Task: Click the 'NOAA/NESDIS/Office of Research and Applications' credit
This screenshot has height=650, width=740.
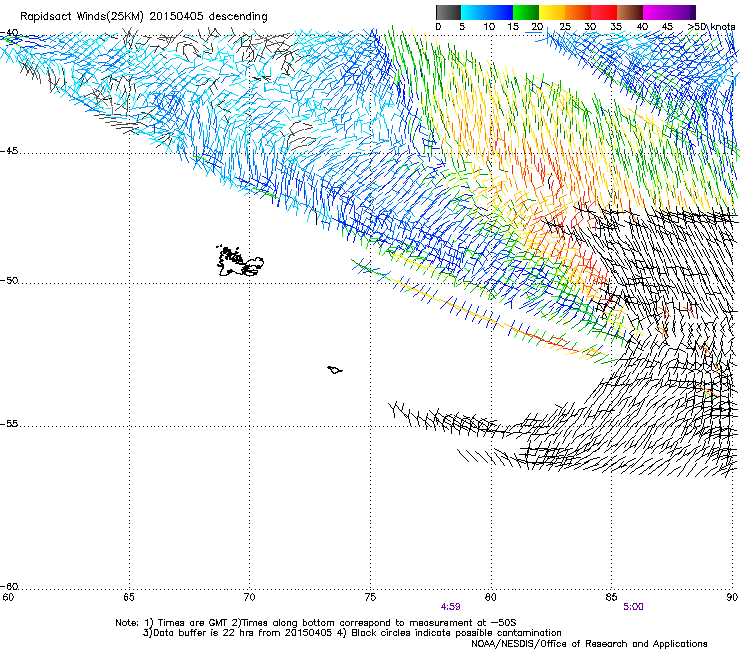Action: (x=589, y=644)
